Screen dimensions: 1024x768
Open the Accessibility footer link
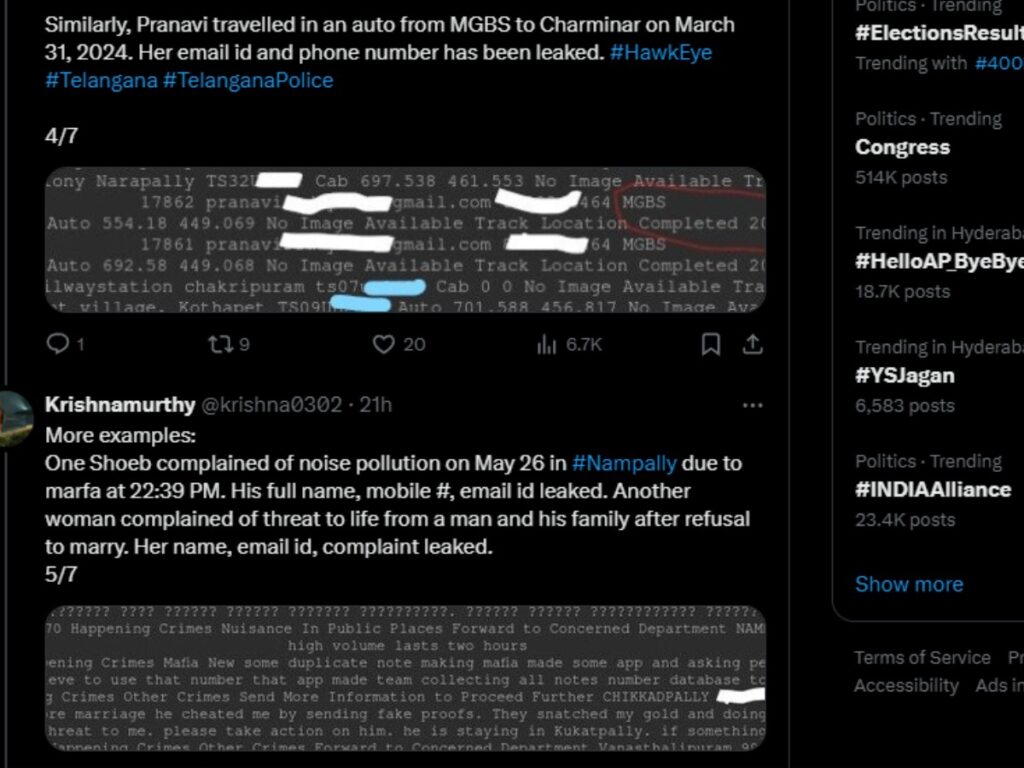(x=906, y=685)
